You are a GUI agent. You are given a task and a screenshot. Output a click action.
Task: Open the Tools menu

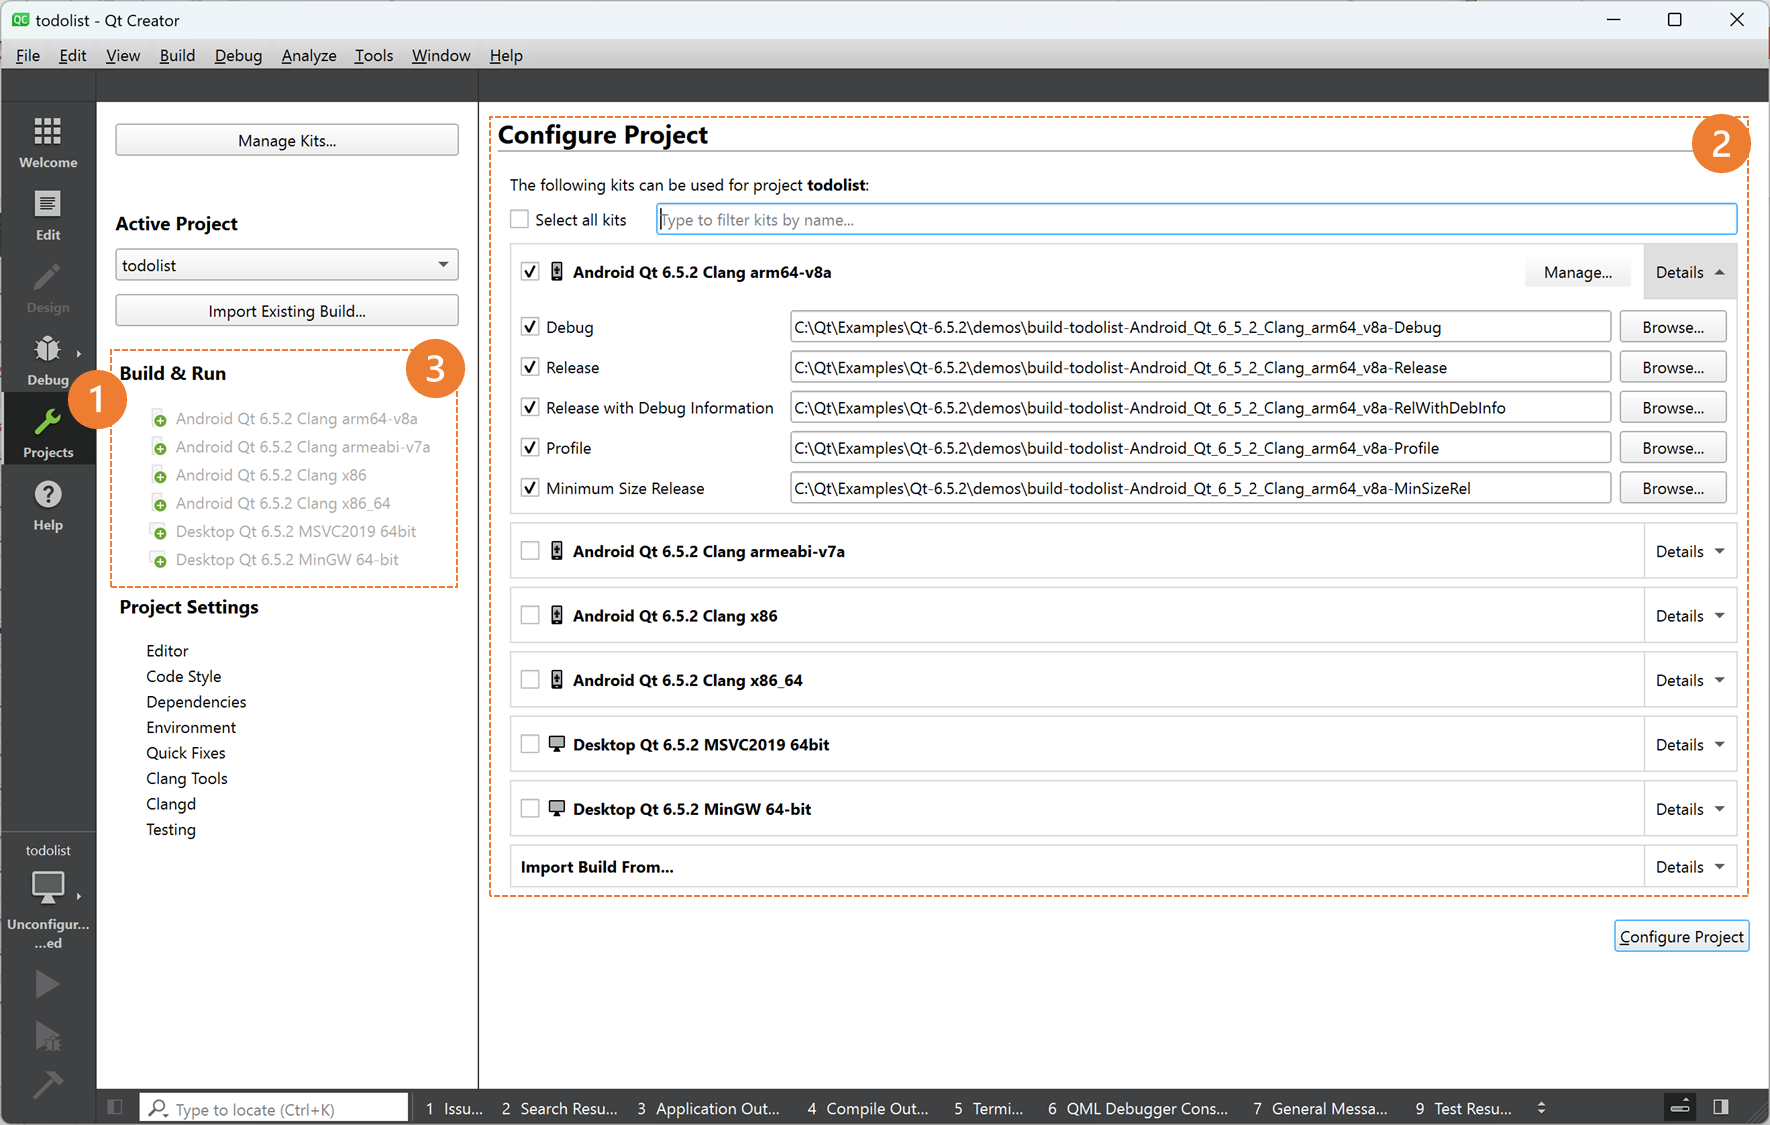click(x=373, y=55)
